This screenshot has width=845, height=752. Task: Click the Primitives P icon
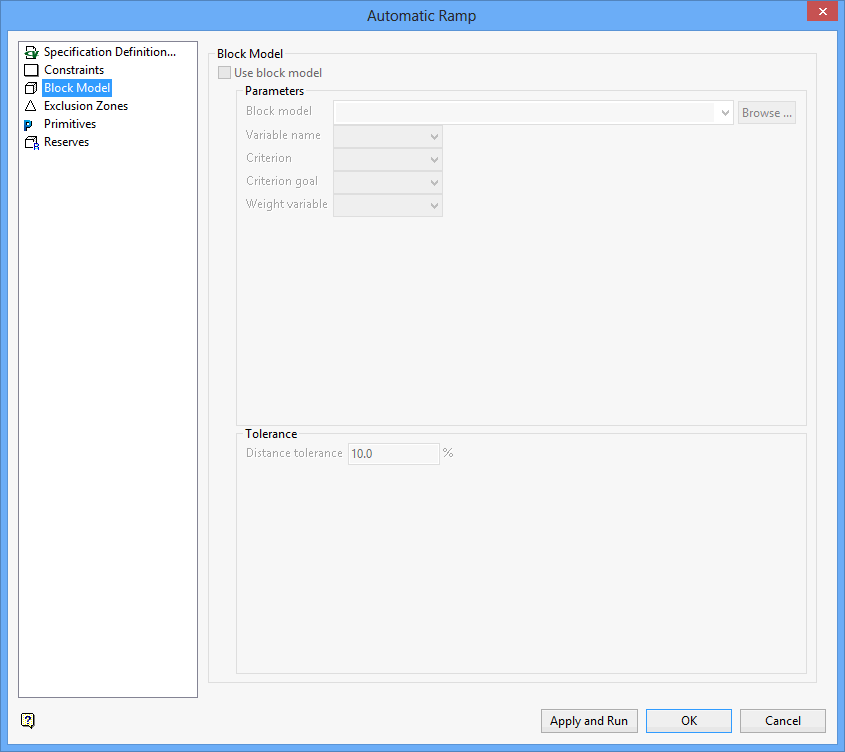point(28,125)
